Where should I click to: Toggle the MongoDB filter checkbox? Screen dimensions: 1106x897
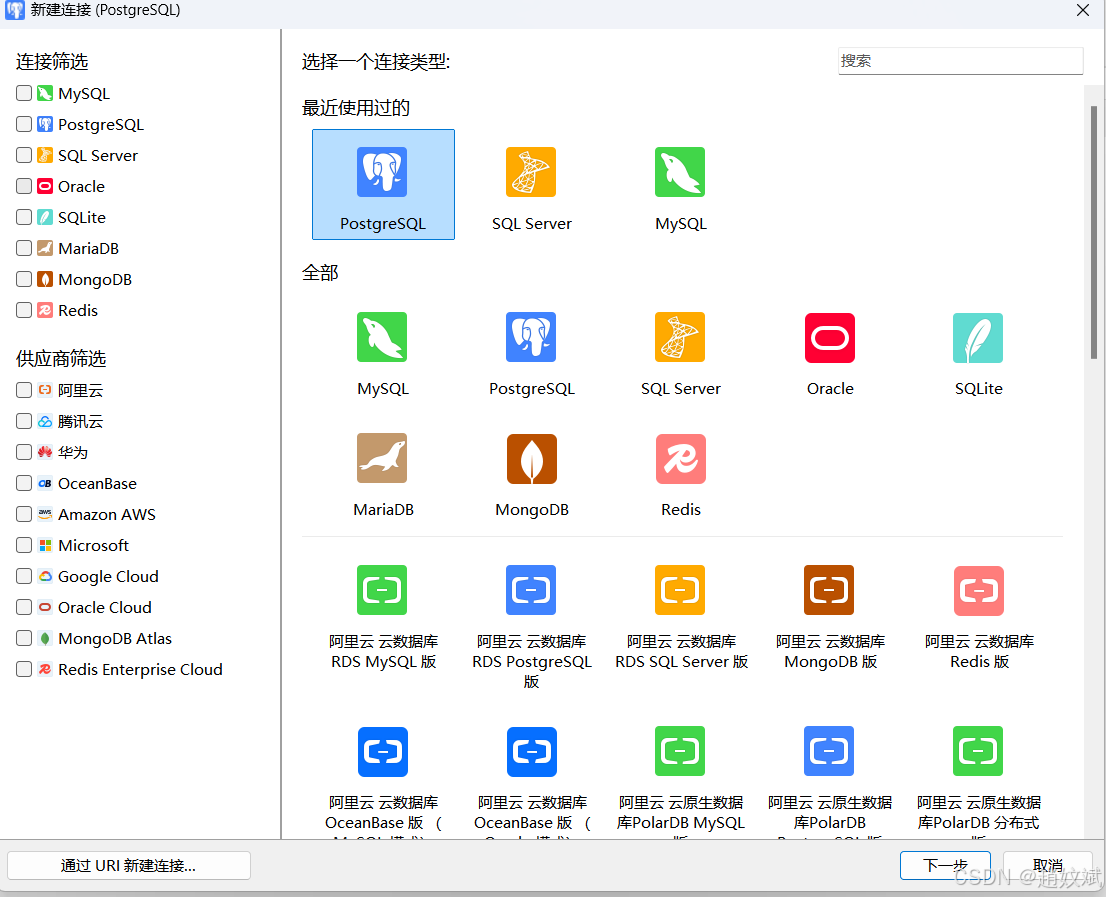tap(24, 279)
